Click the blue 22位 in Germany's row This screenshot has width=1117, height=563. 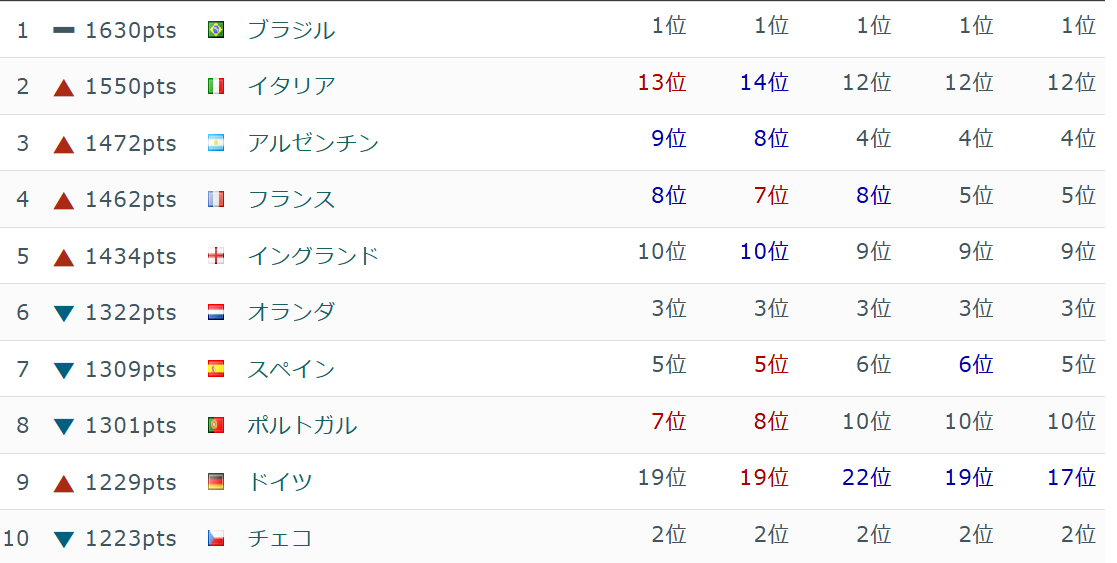coord(866,478)
